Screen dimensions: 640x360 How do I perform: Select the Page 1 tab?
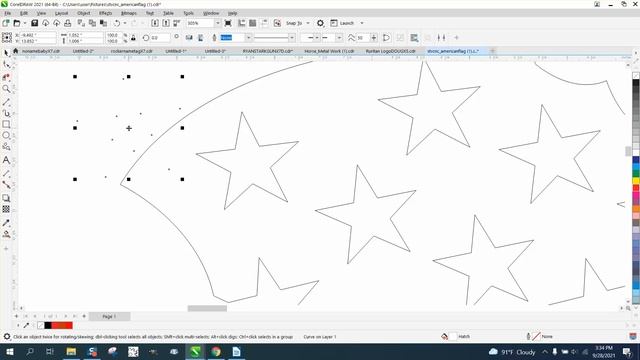pyautogui.click(x=109, y=316)
